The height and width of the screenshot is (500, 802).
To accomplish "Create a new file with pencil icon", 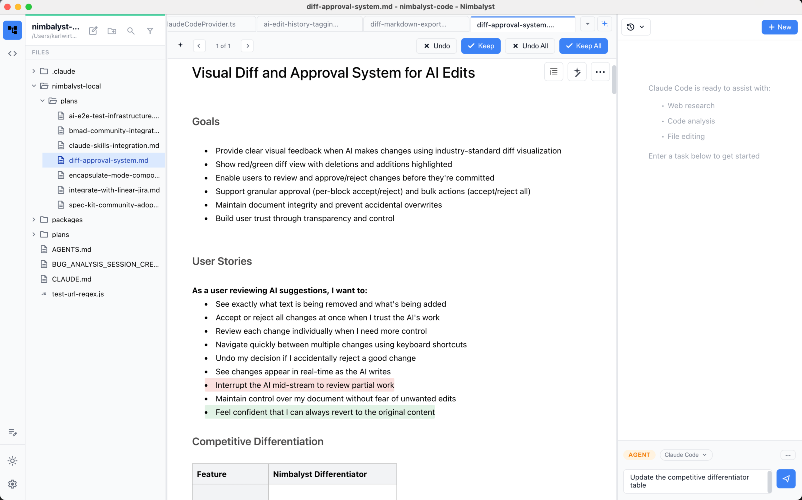I will tap(93, 31).
